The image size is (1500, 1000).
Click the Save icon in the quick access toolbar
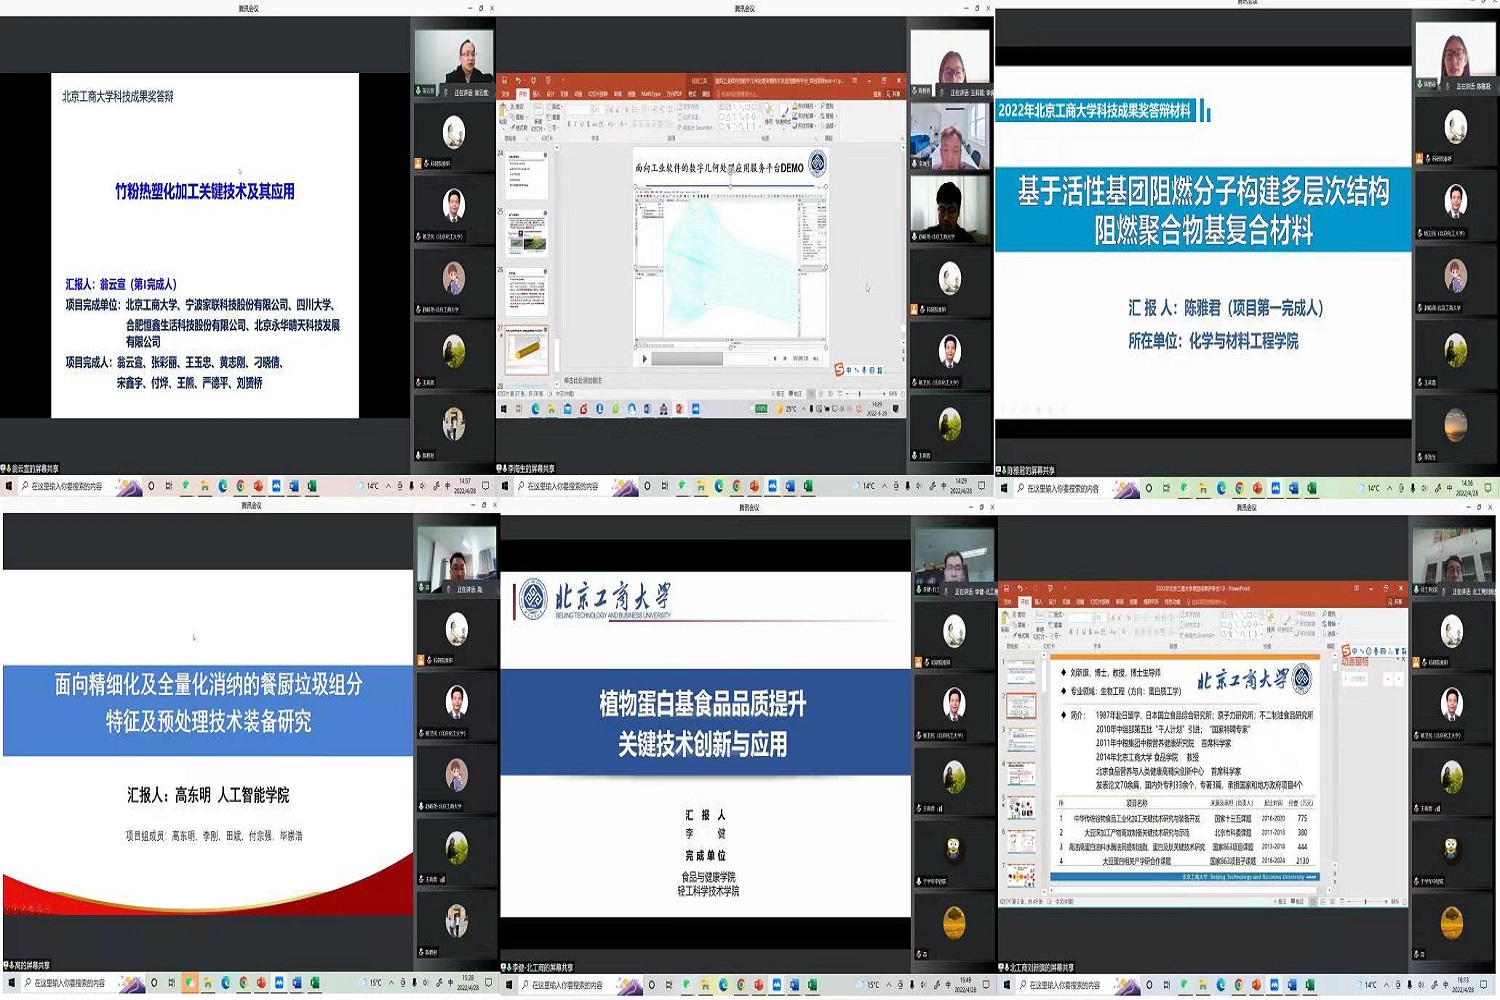[x=505, y=78]
